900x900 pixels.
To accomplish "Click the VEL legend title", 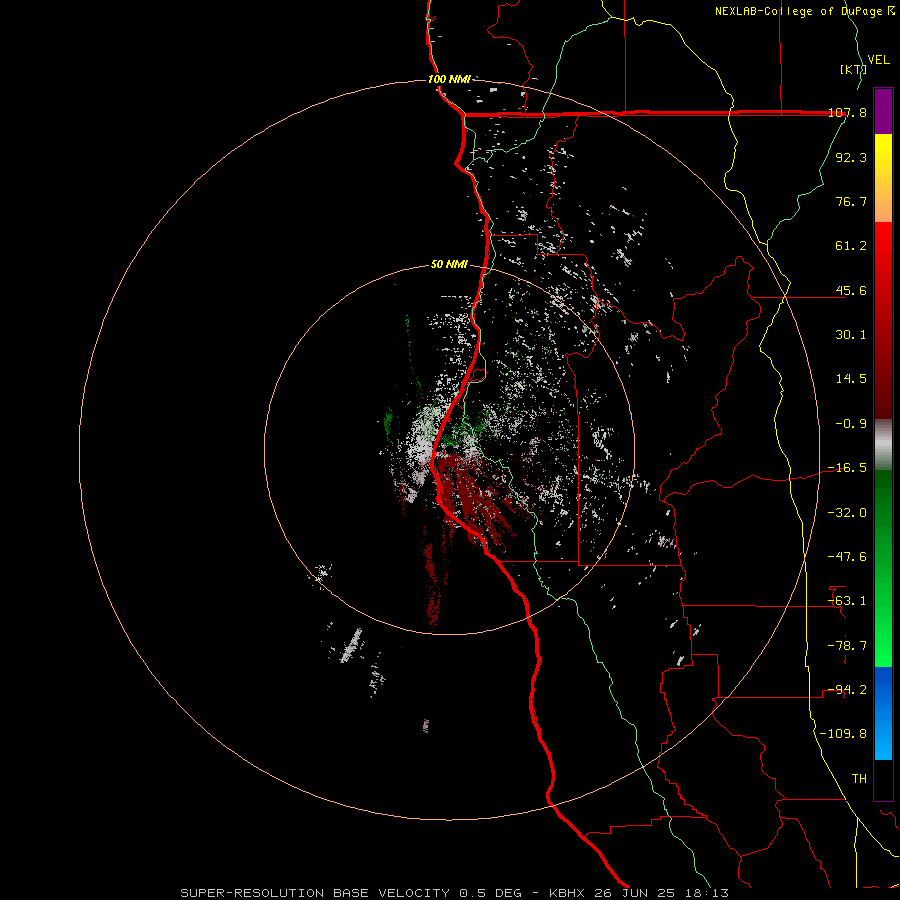I will click(x=878, y=59).
